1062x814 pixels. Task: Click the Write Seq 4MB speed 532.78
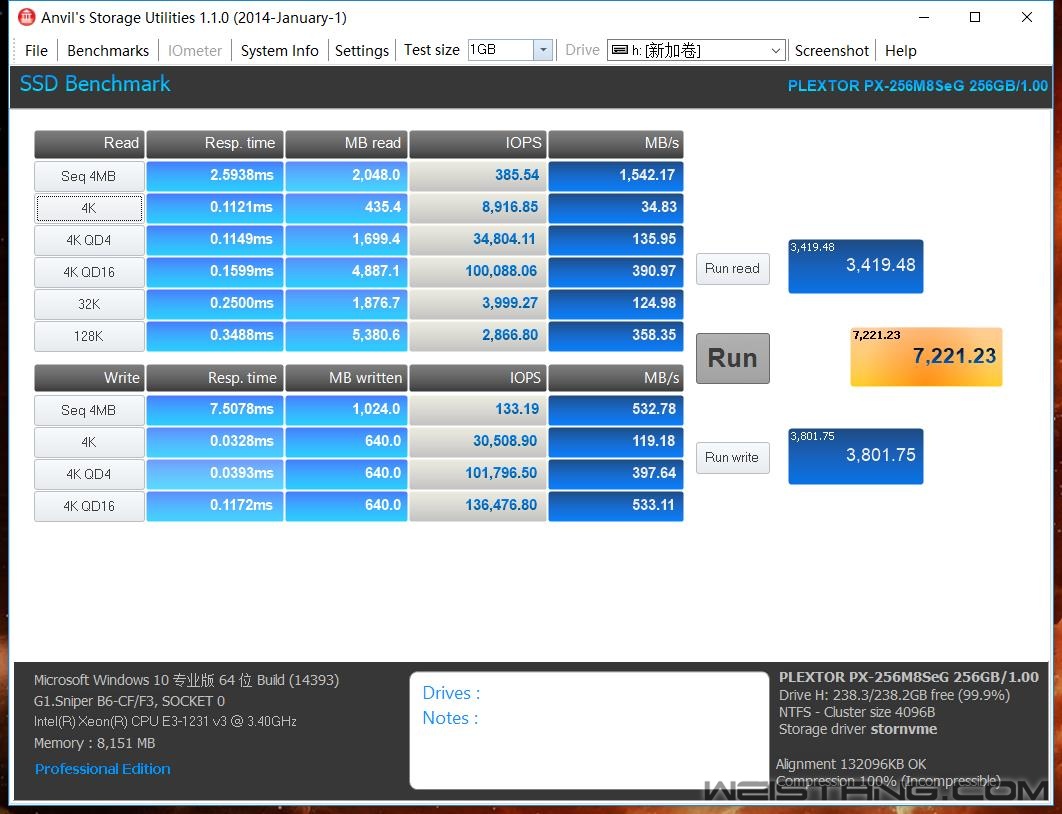pos(616,410)
